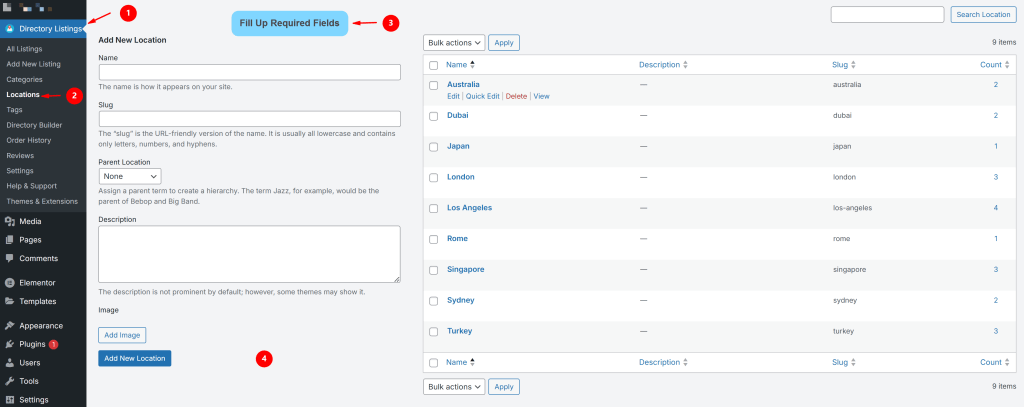The image size is (1024, 407).
Task: Click the bottom Apply button
Action: point(504,387)
